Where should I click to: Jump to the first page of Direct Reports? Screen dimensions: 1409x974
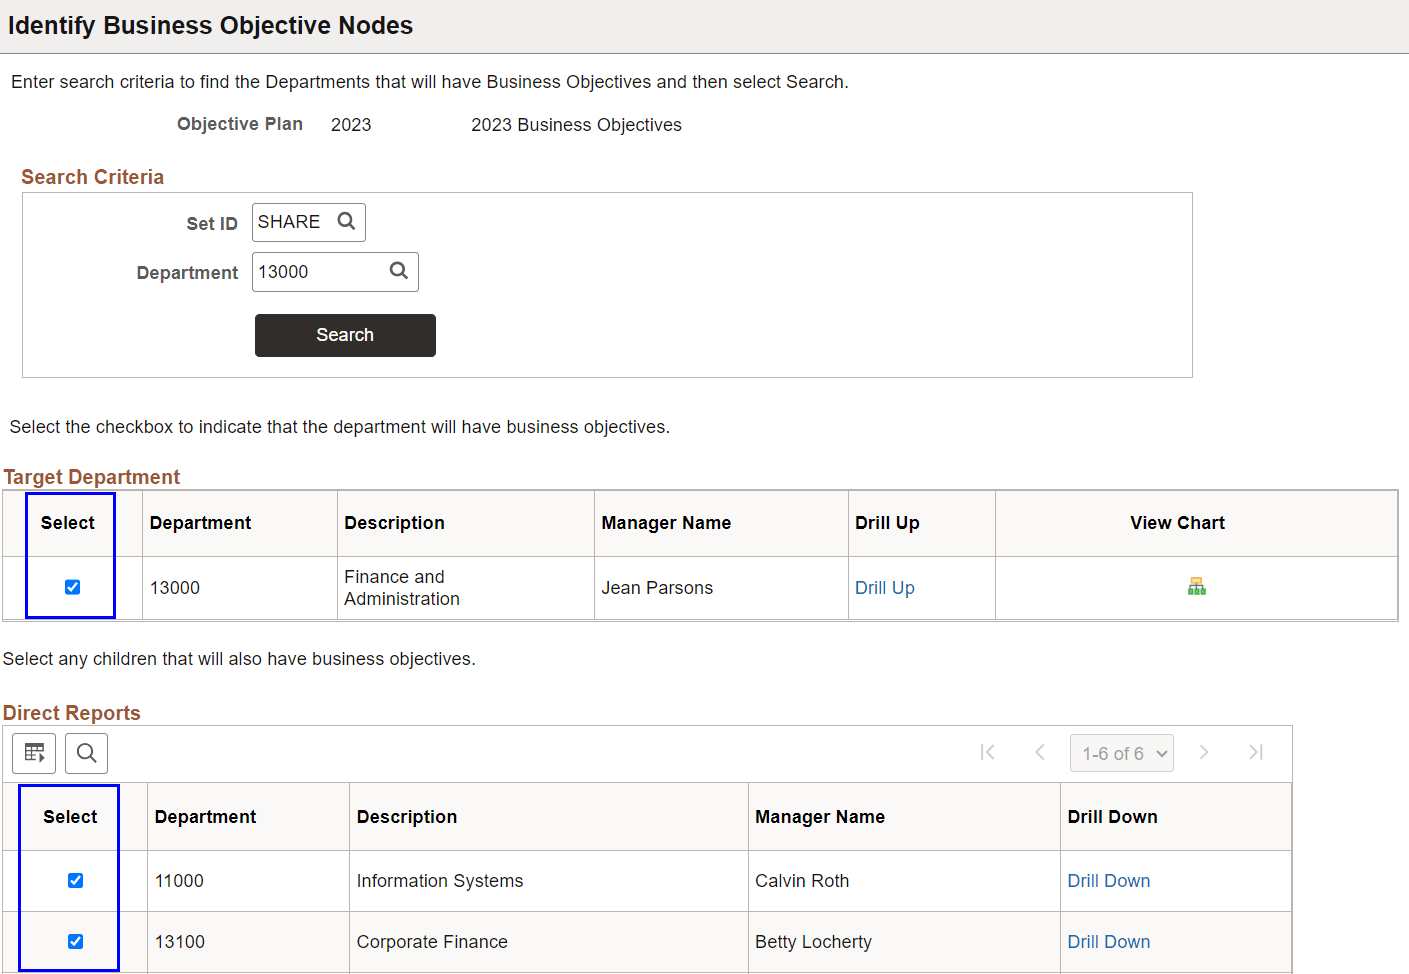[x=988, y=752]
